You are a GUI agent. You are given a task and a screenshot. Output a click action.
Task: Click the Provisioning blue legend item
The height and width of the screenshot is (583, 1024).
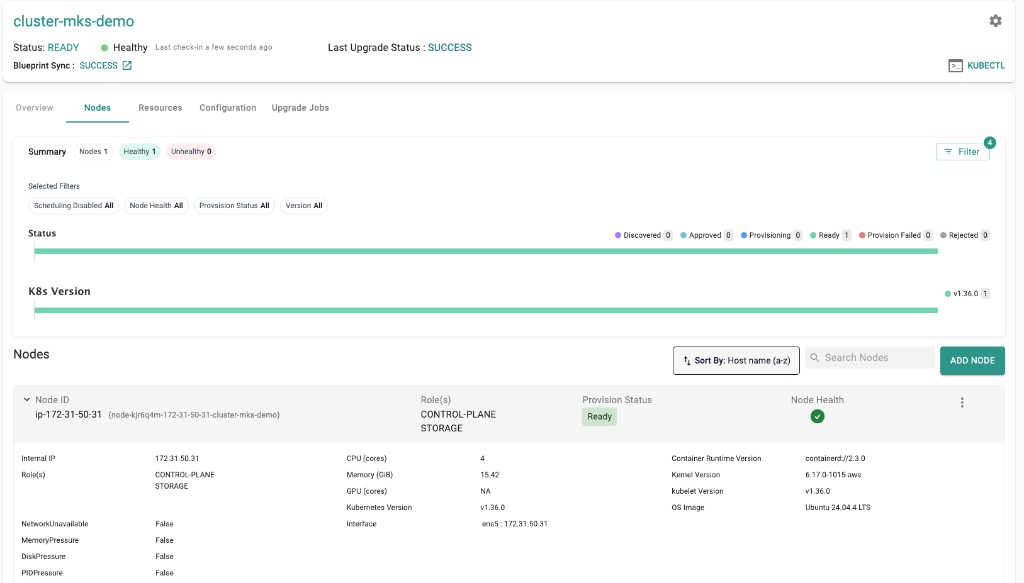[x=771, y=235]
